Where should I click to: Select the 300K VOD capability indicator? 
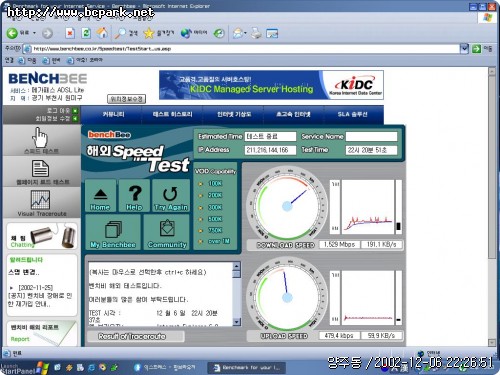tap(211, 207)
